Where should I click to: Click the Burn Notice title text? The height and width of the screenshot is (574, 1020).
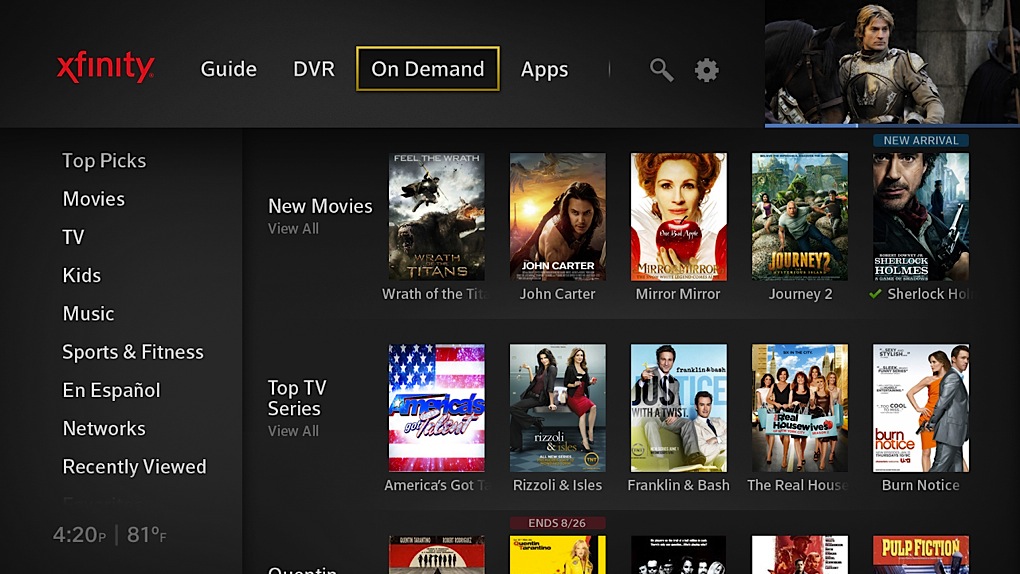click(x=920, y=485)
